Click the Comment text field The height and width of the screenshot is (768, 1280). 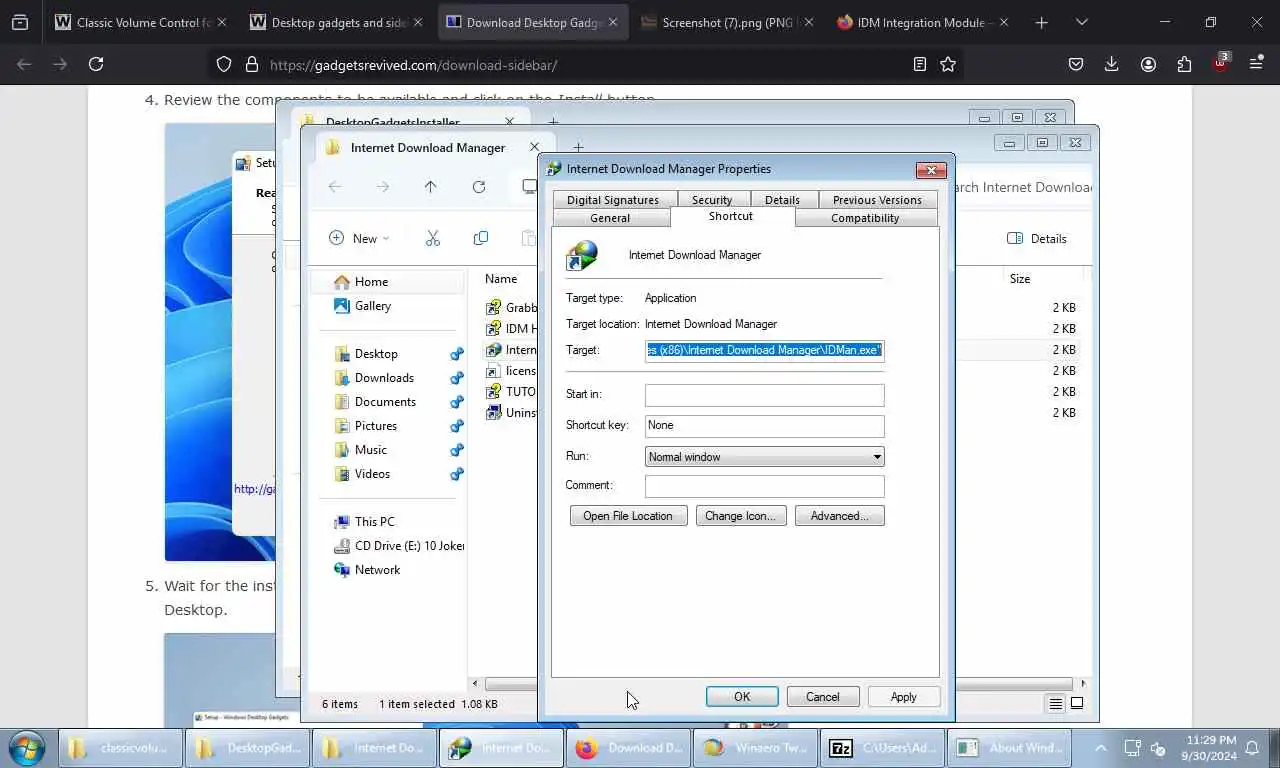tap(765, 486)
